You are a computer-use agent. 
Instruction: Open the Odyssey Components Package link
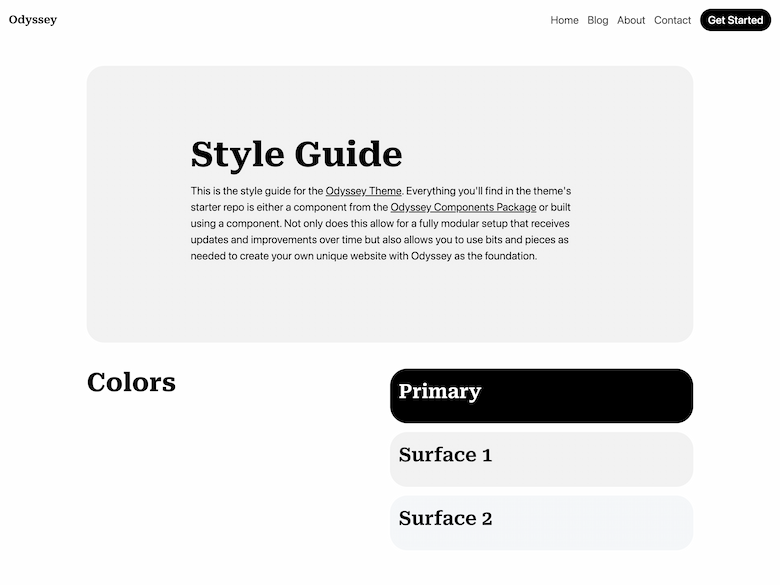[x=463, y=207]
